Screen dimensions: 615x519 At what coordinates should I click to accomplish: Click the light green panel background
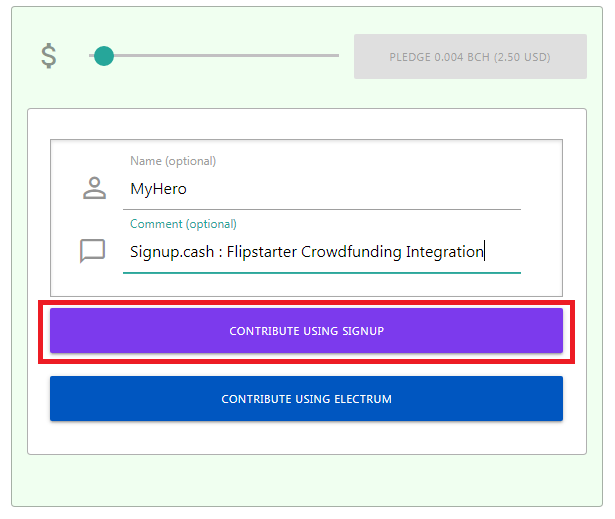tap(306, 481)
